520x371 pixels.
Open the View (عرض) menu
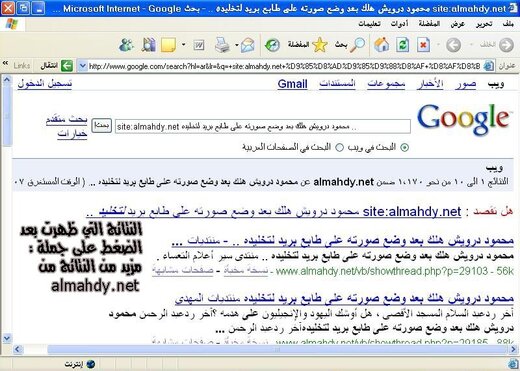point(457,24)
